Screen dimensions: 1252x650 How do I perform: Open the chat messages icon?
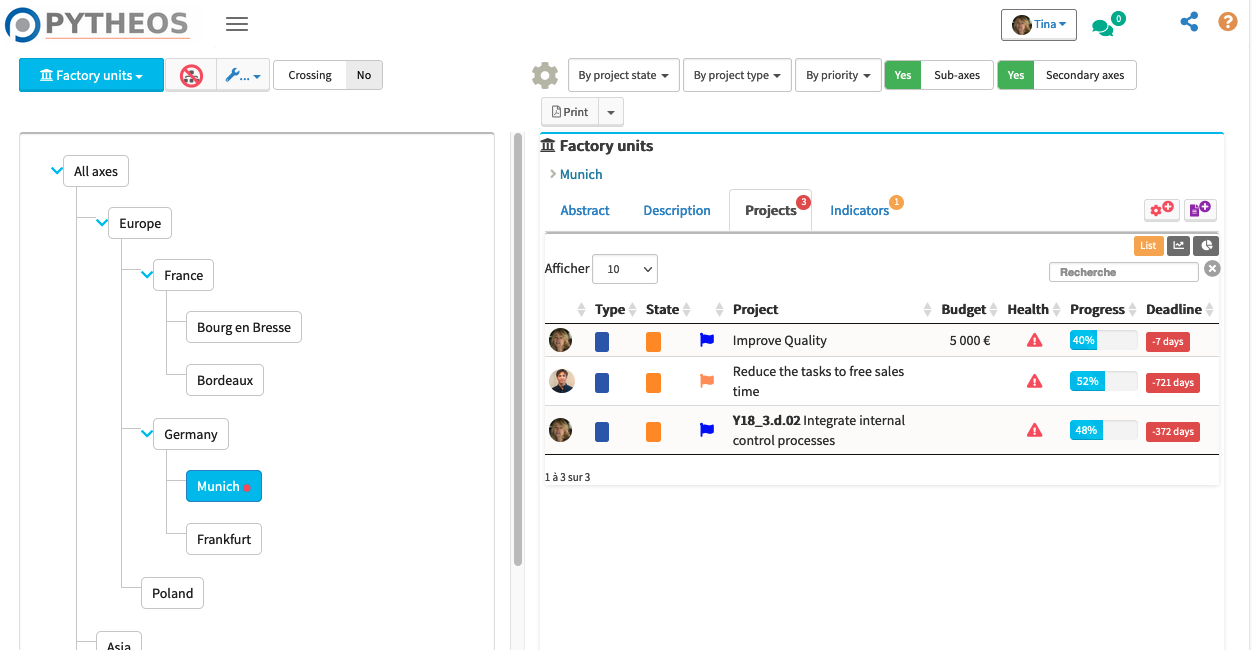(x=1103, y=27)
